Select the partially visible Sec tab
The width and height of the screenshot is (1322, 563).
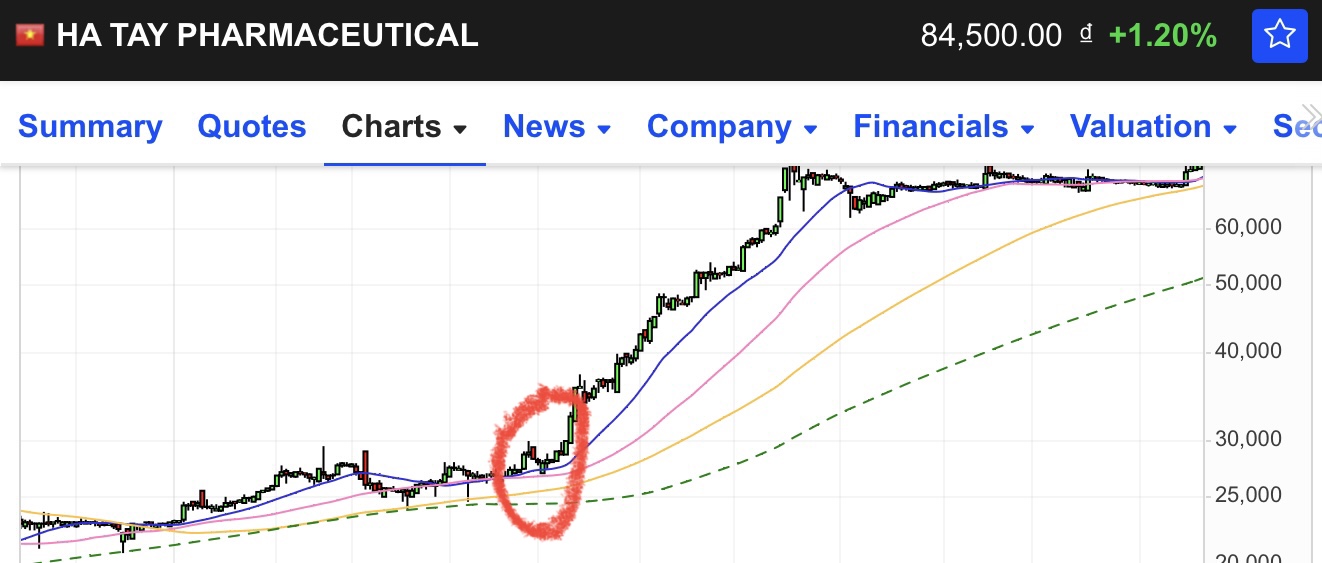(x=1296, y=127)
